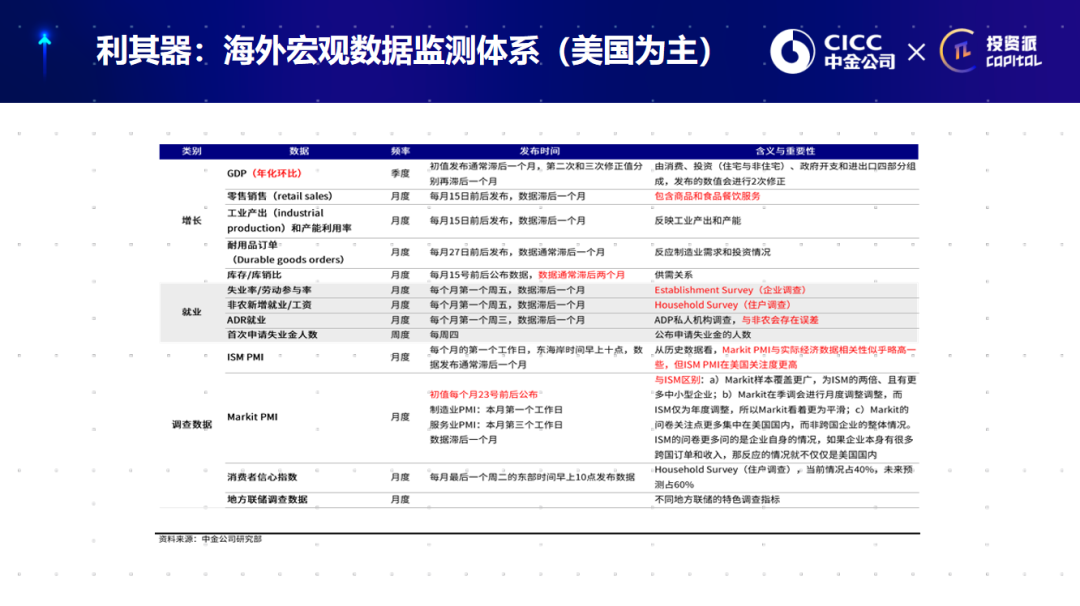This screenshot has width=1080, height=606.
Task: Click the 零售销售（retail sales）cell
Action: coord(280,196)
